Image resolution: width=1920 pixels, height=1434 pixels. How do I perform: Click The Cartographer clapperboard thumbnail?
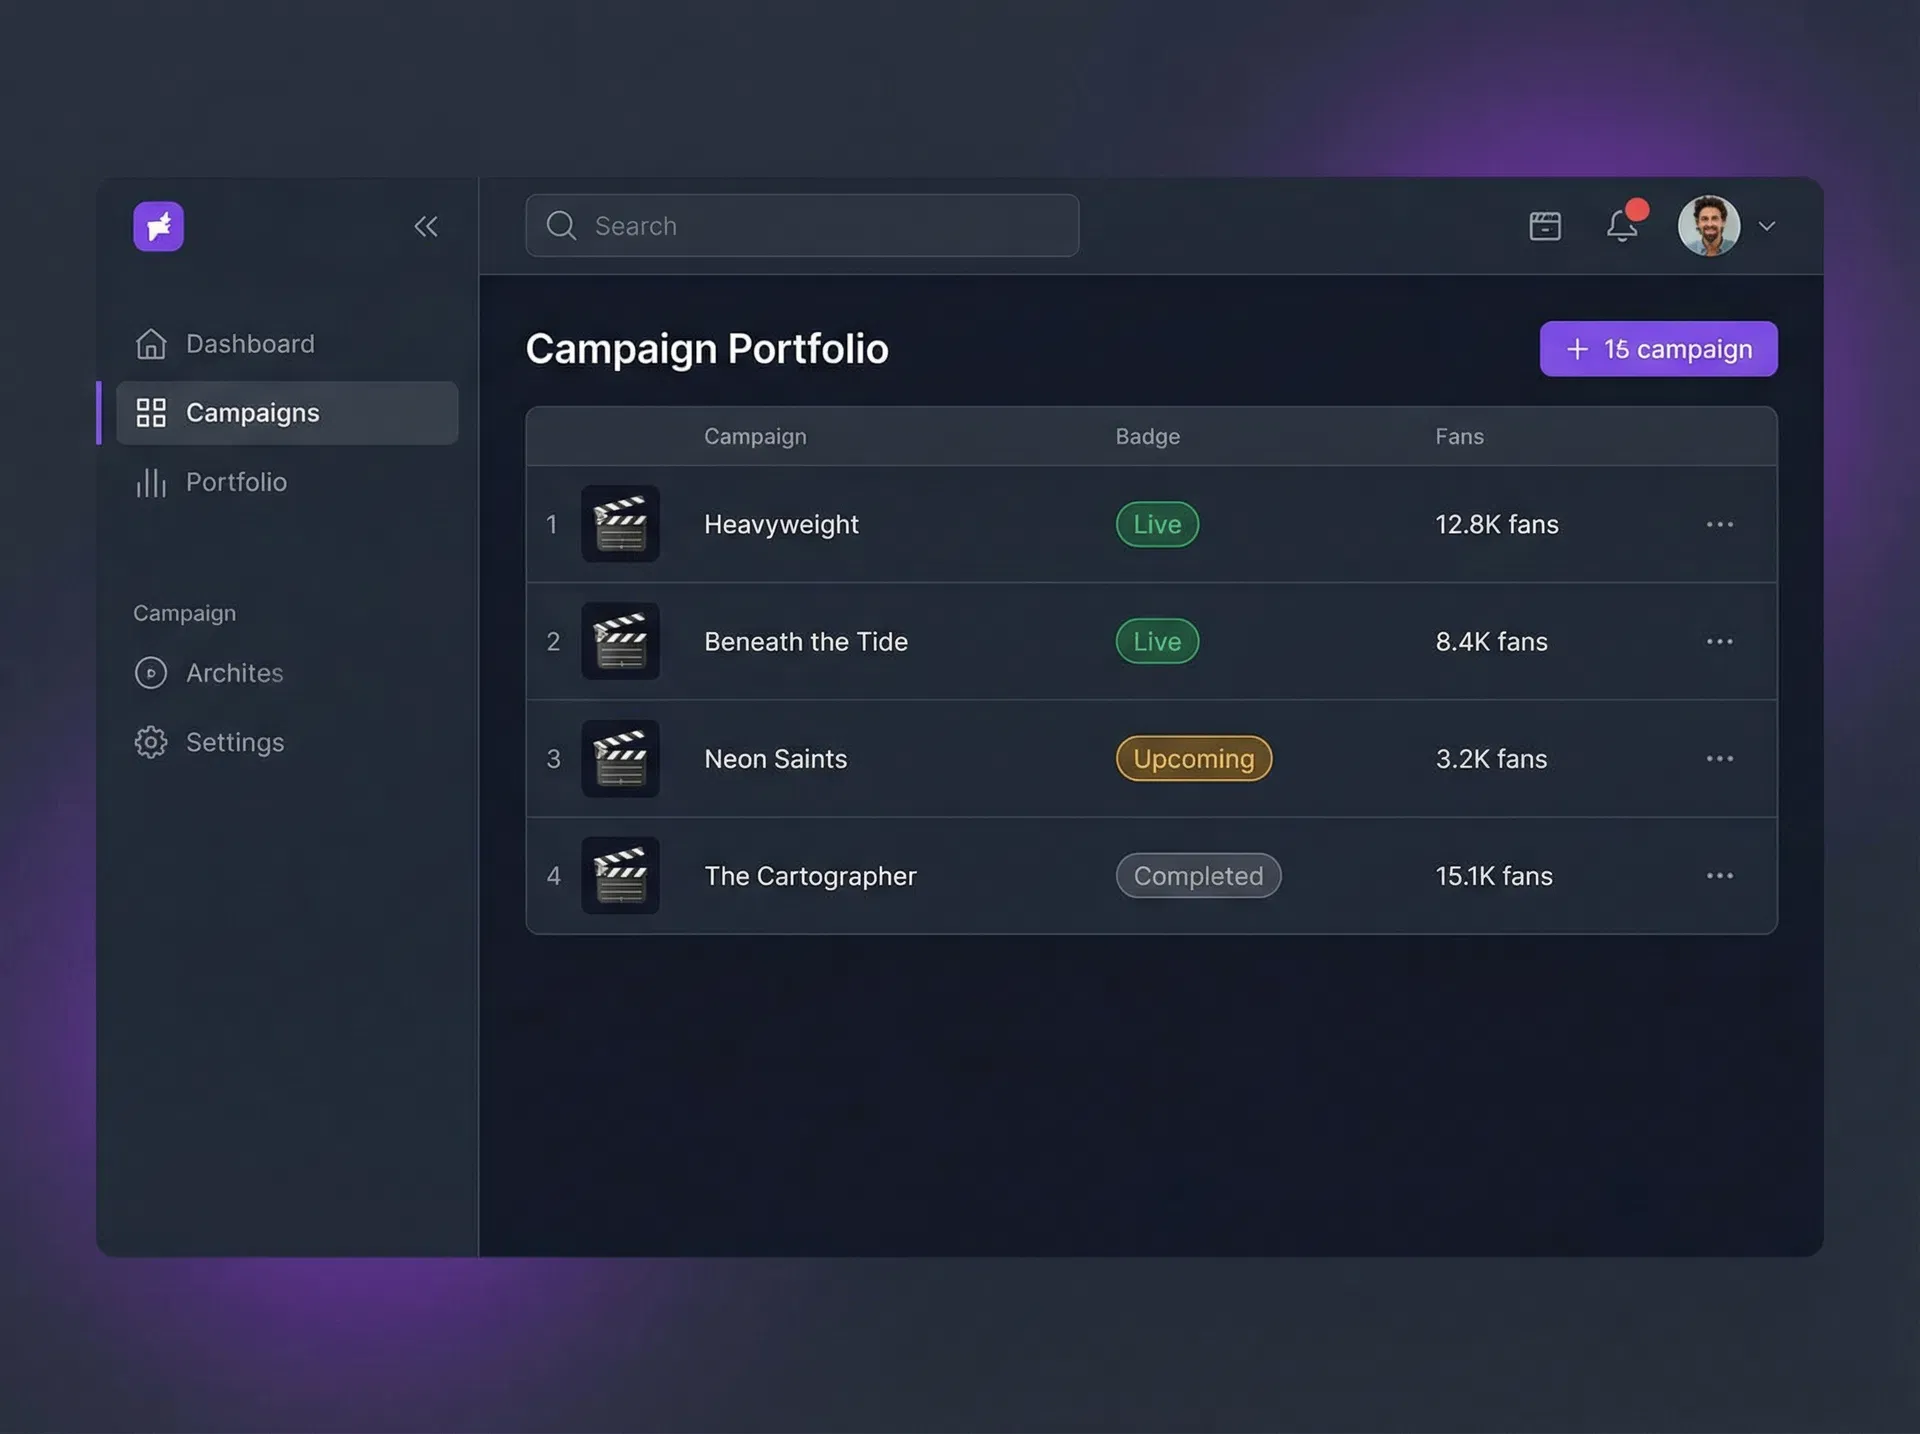coord(620,875)
